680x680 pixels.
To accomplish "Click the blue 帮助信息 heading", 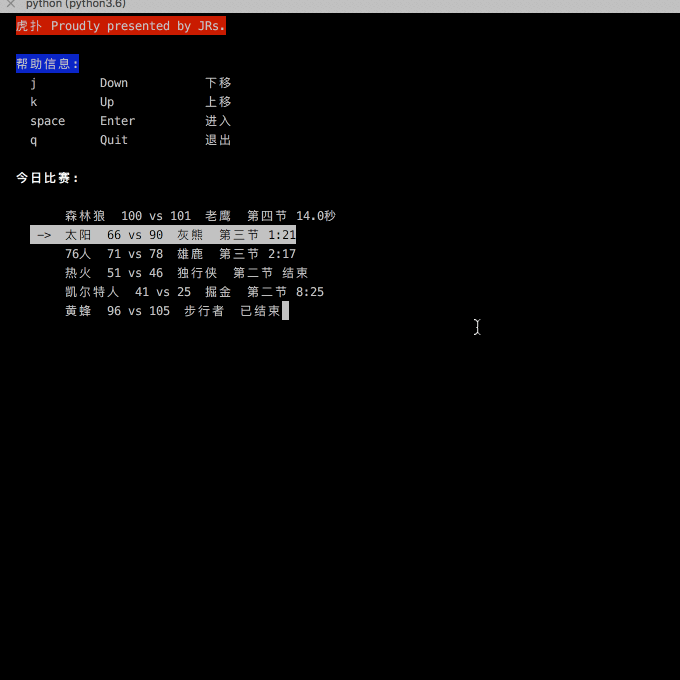I will coord(47,64).
